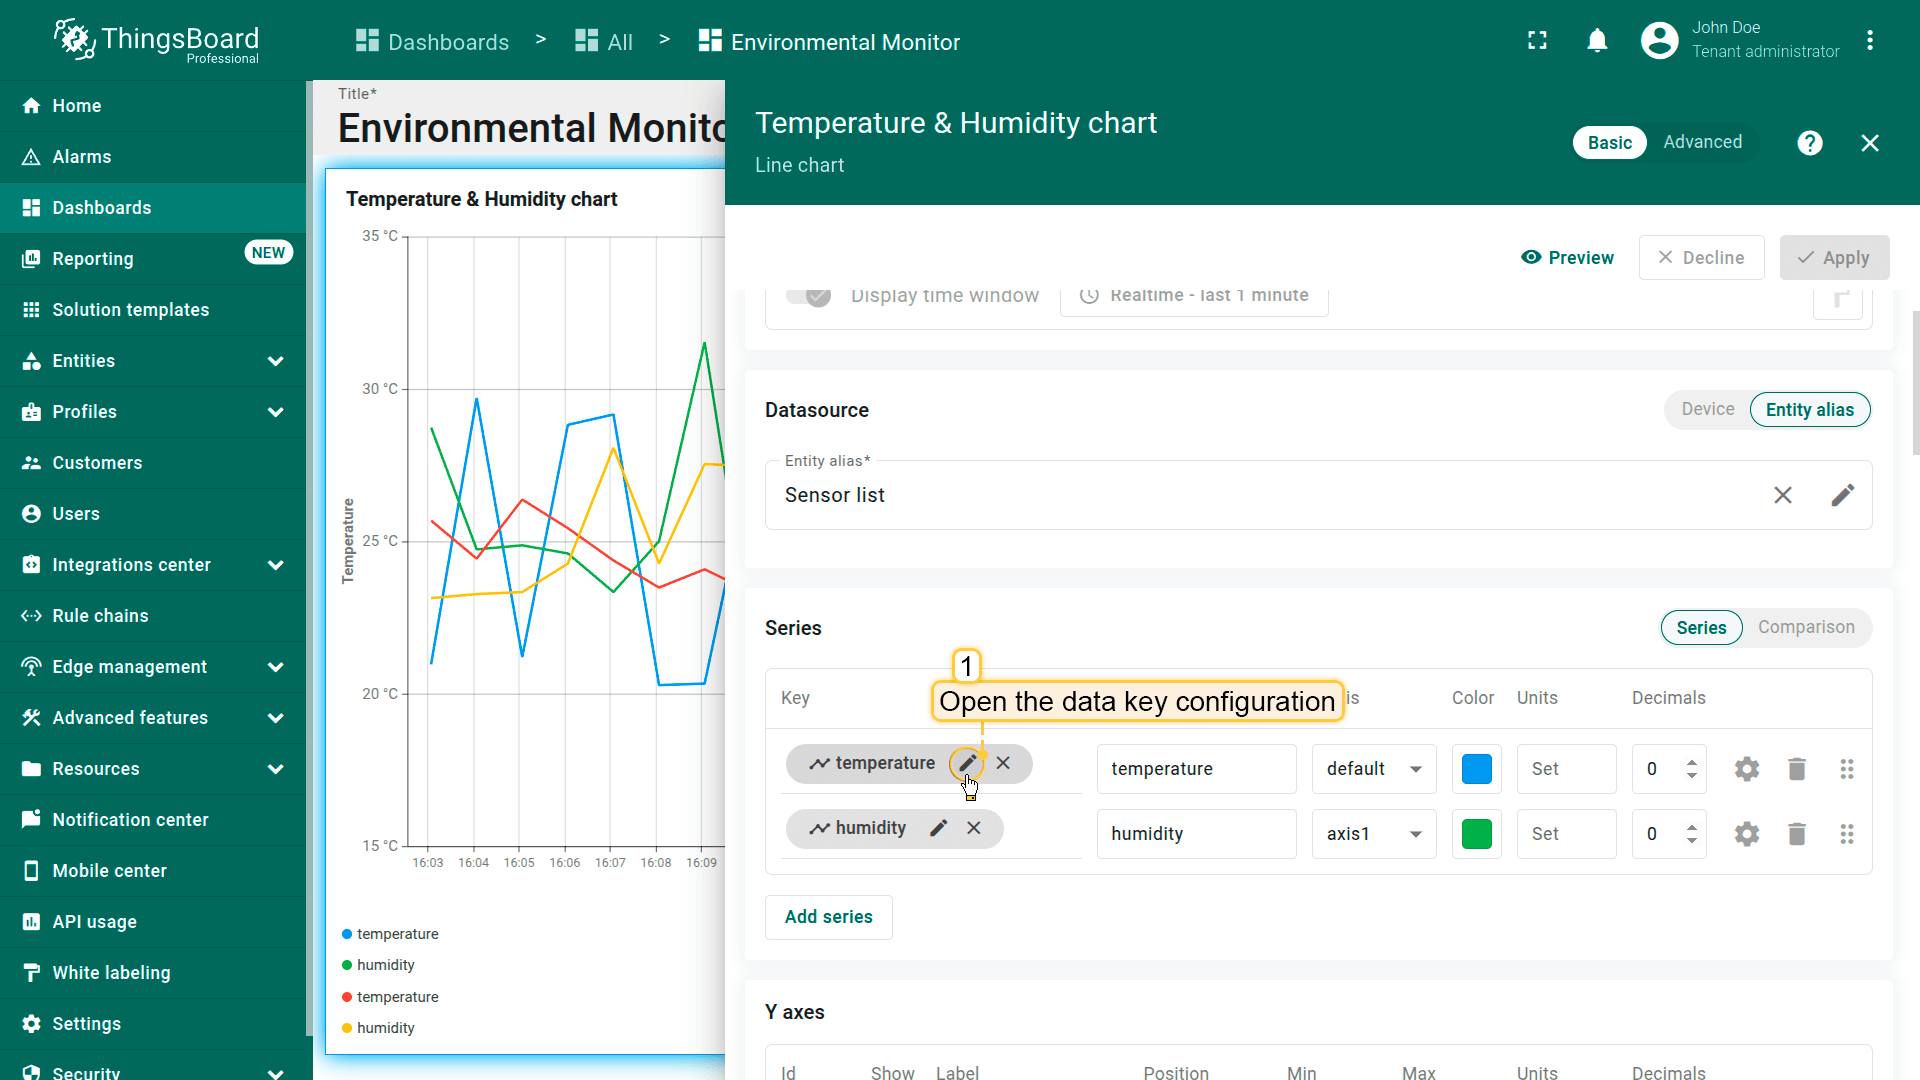Click the Apply button
Image resolution: width=1920 pixels, height=1080 pixels.
pos(1834,258)
